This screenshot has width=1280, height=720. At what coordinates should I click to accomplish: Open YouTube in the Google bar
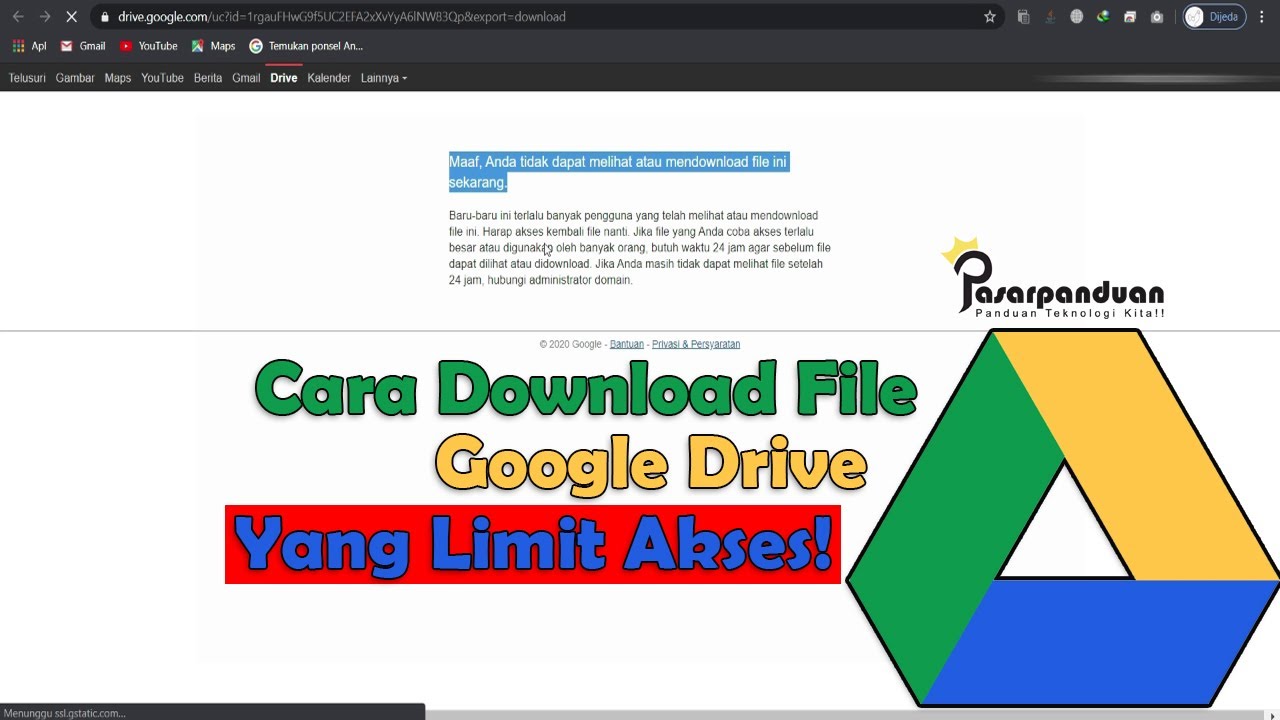pos(162,78)
